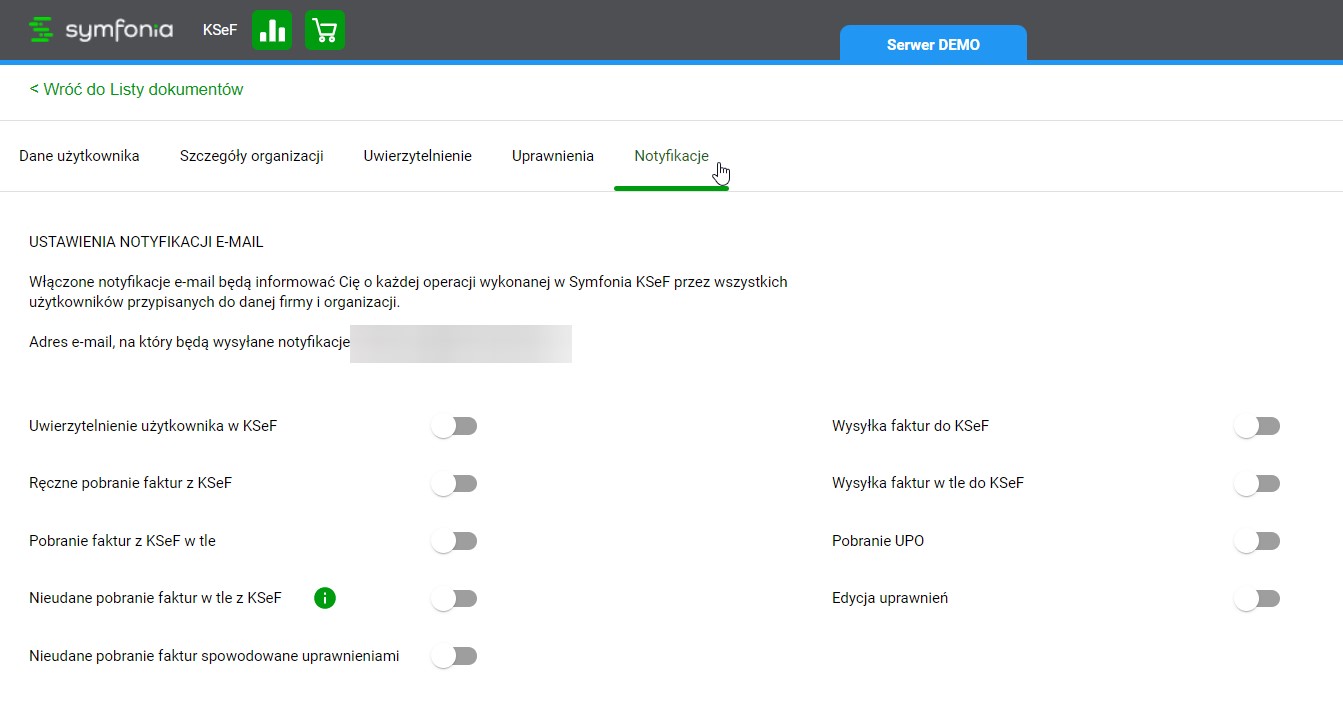Image resolution: width=1343 pixels, height=710 pixels.
Task: Enable Wysyłka faktur do KSeF notification
Action: coord(1257,426)
